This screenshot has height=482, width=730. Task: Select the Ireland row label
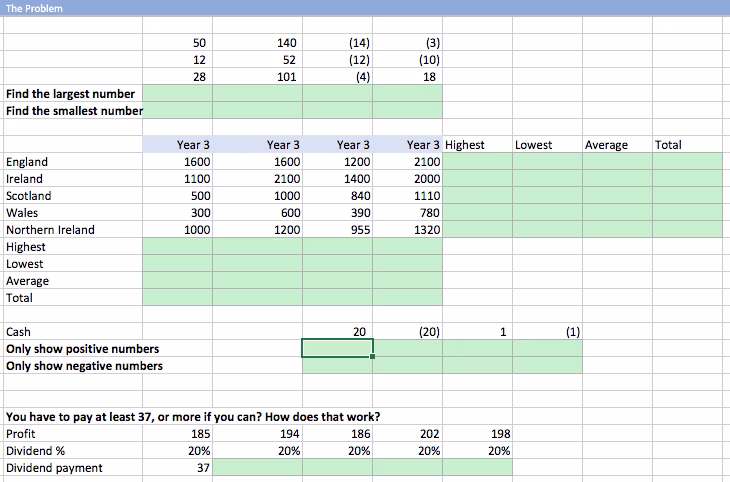click(x=73, y=179)
